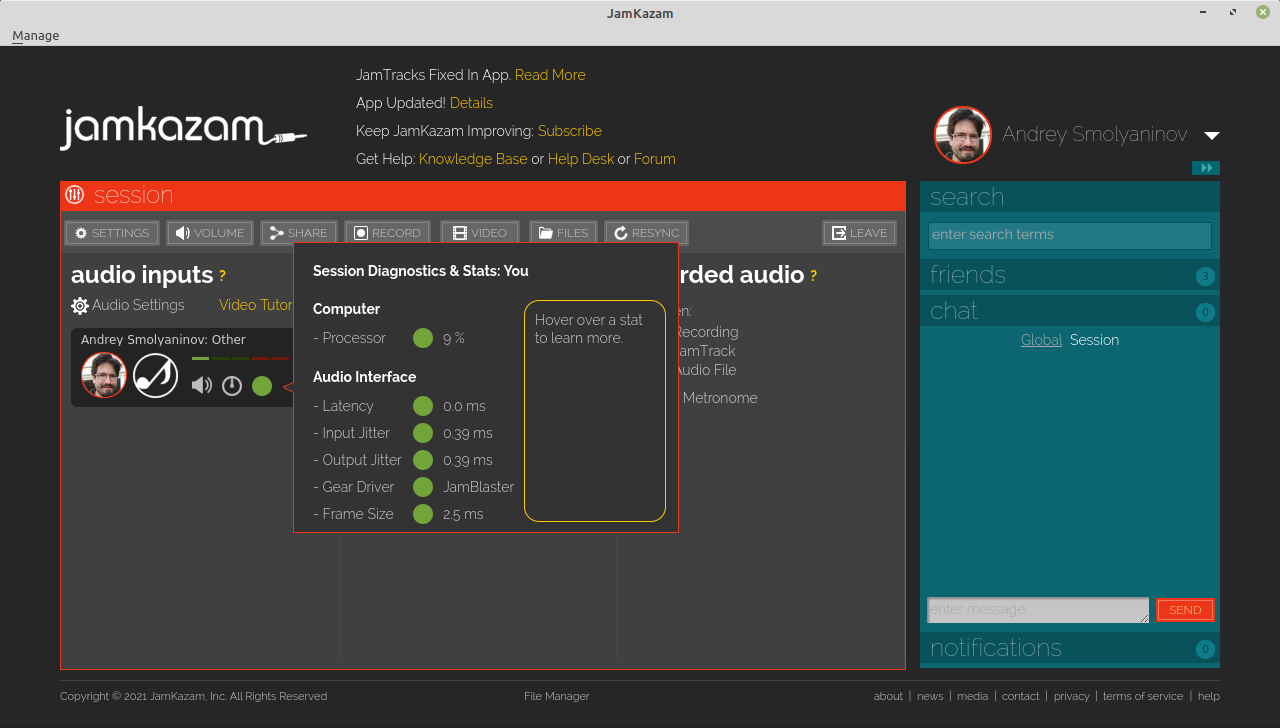Screen dimensions: 1280x728
Task: Click the speaker mute icon on Andrey's track
Action: pyautogui.click(x=202, y=385)
